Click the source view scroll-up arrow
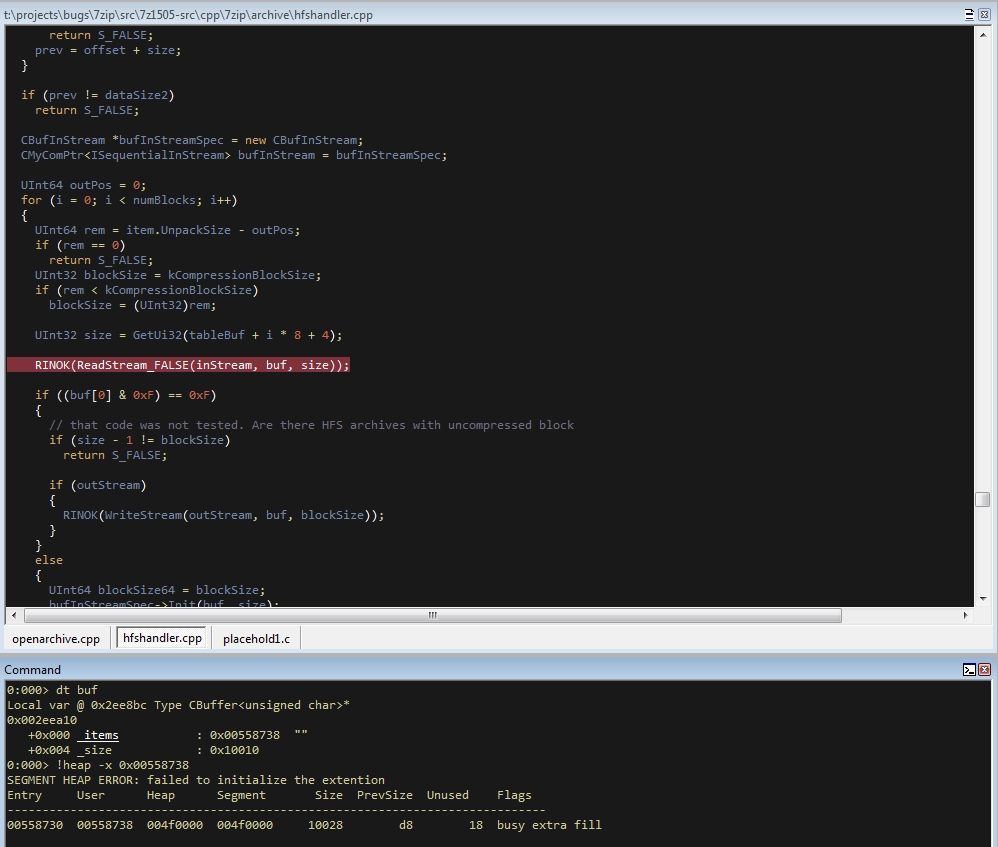Viewport: 998px width, 847px height. (x=982, y=34)
